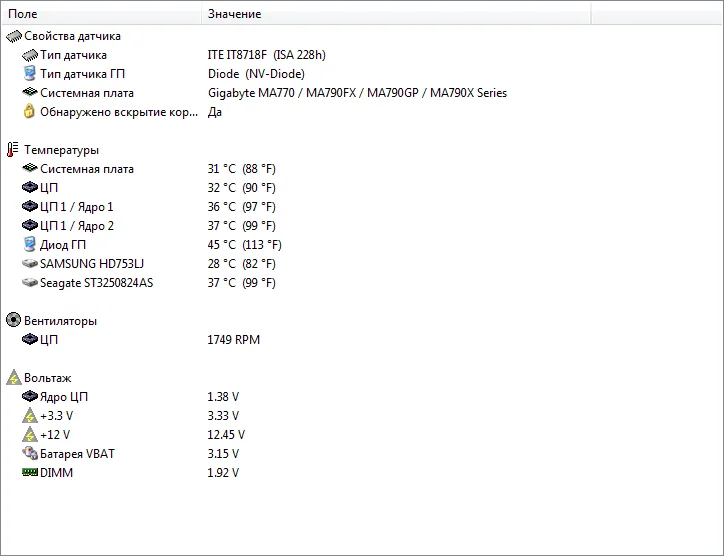
Task: Click the voltage value '12.45 V'
Action: coord(226,435)
